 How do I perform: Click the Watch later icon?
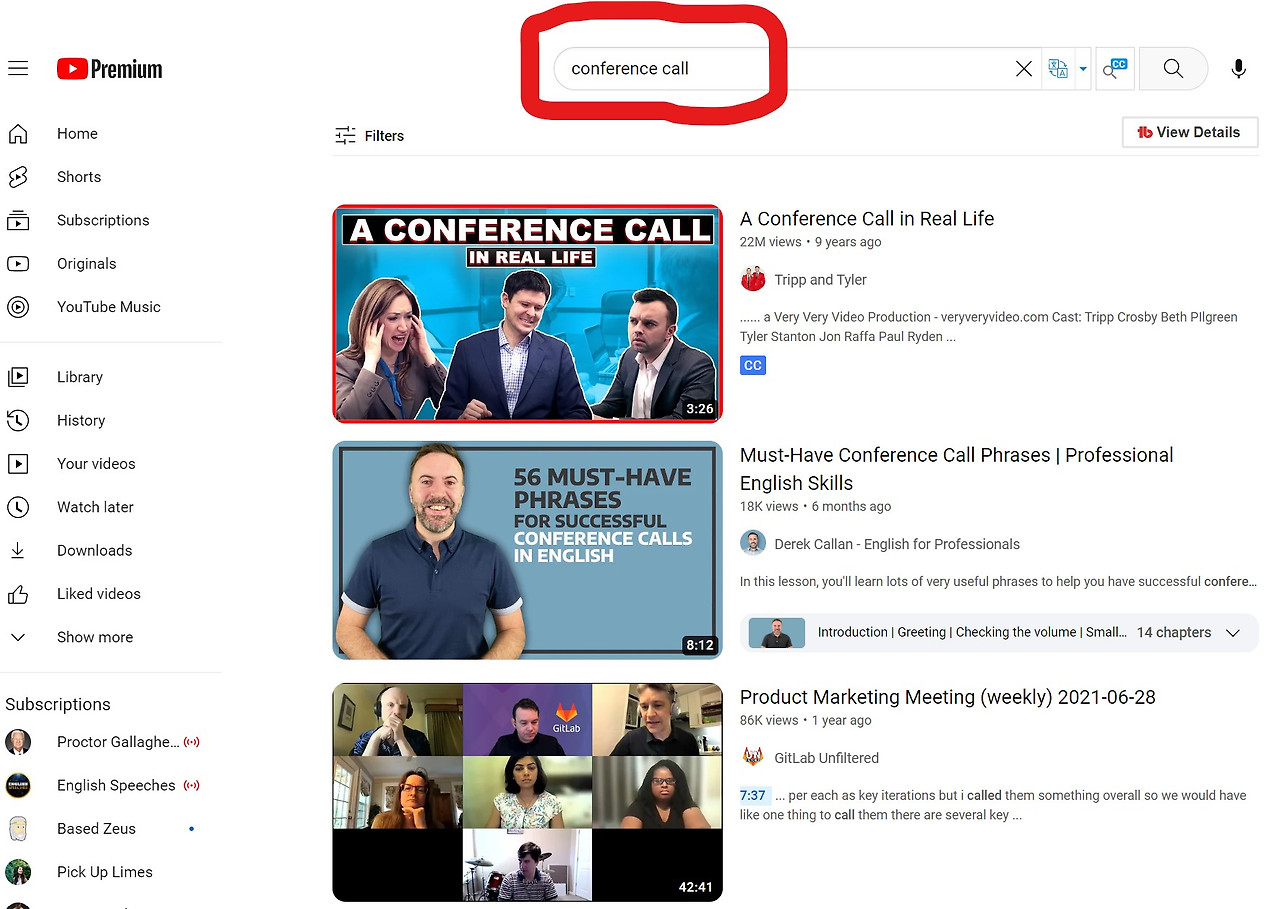click(x=18, y=507)
